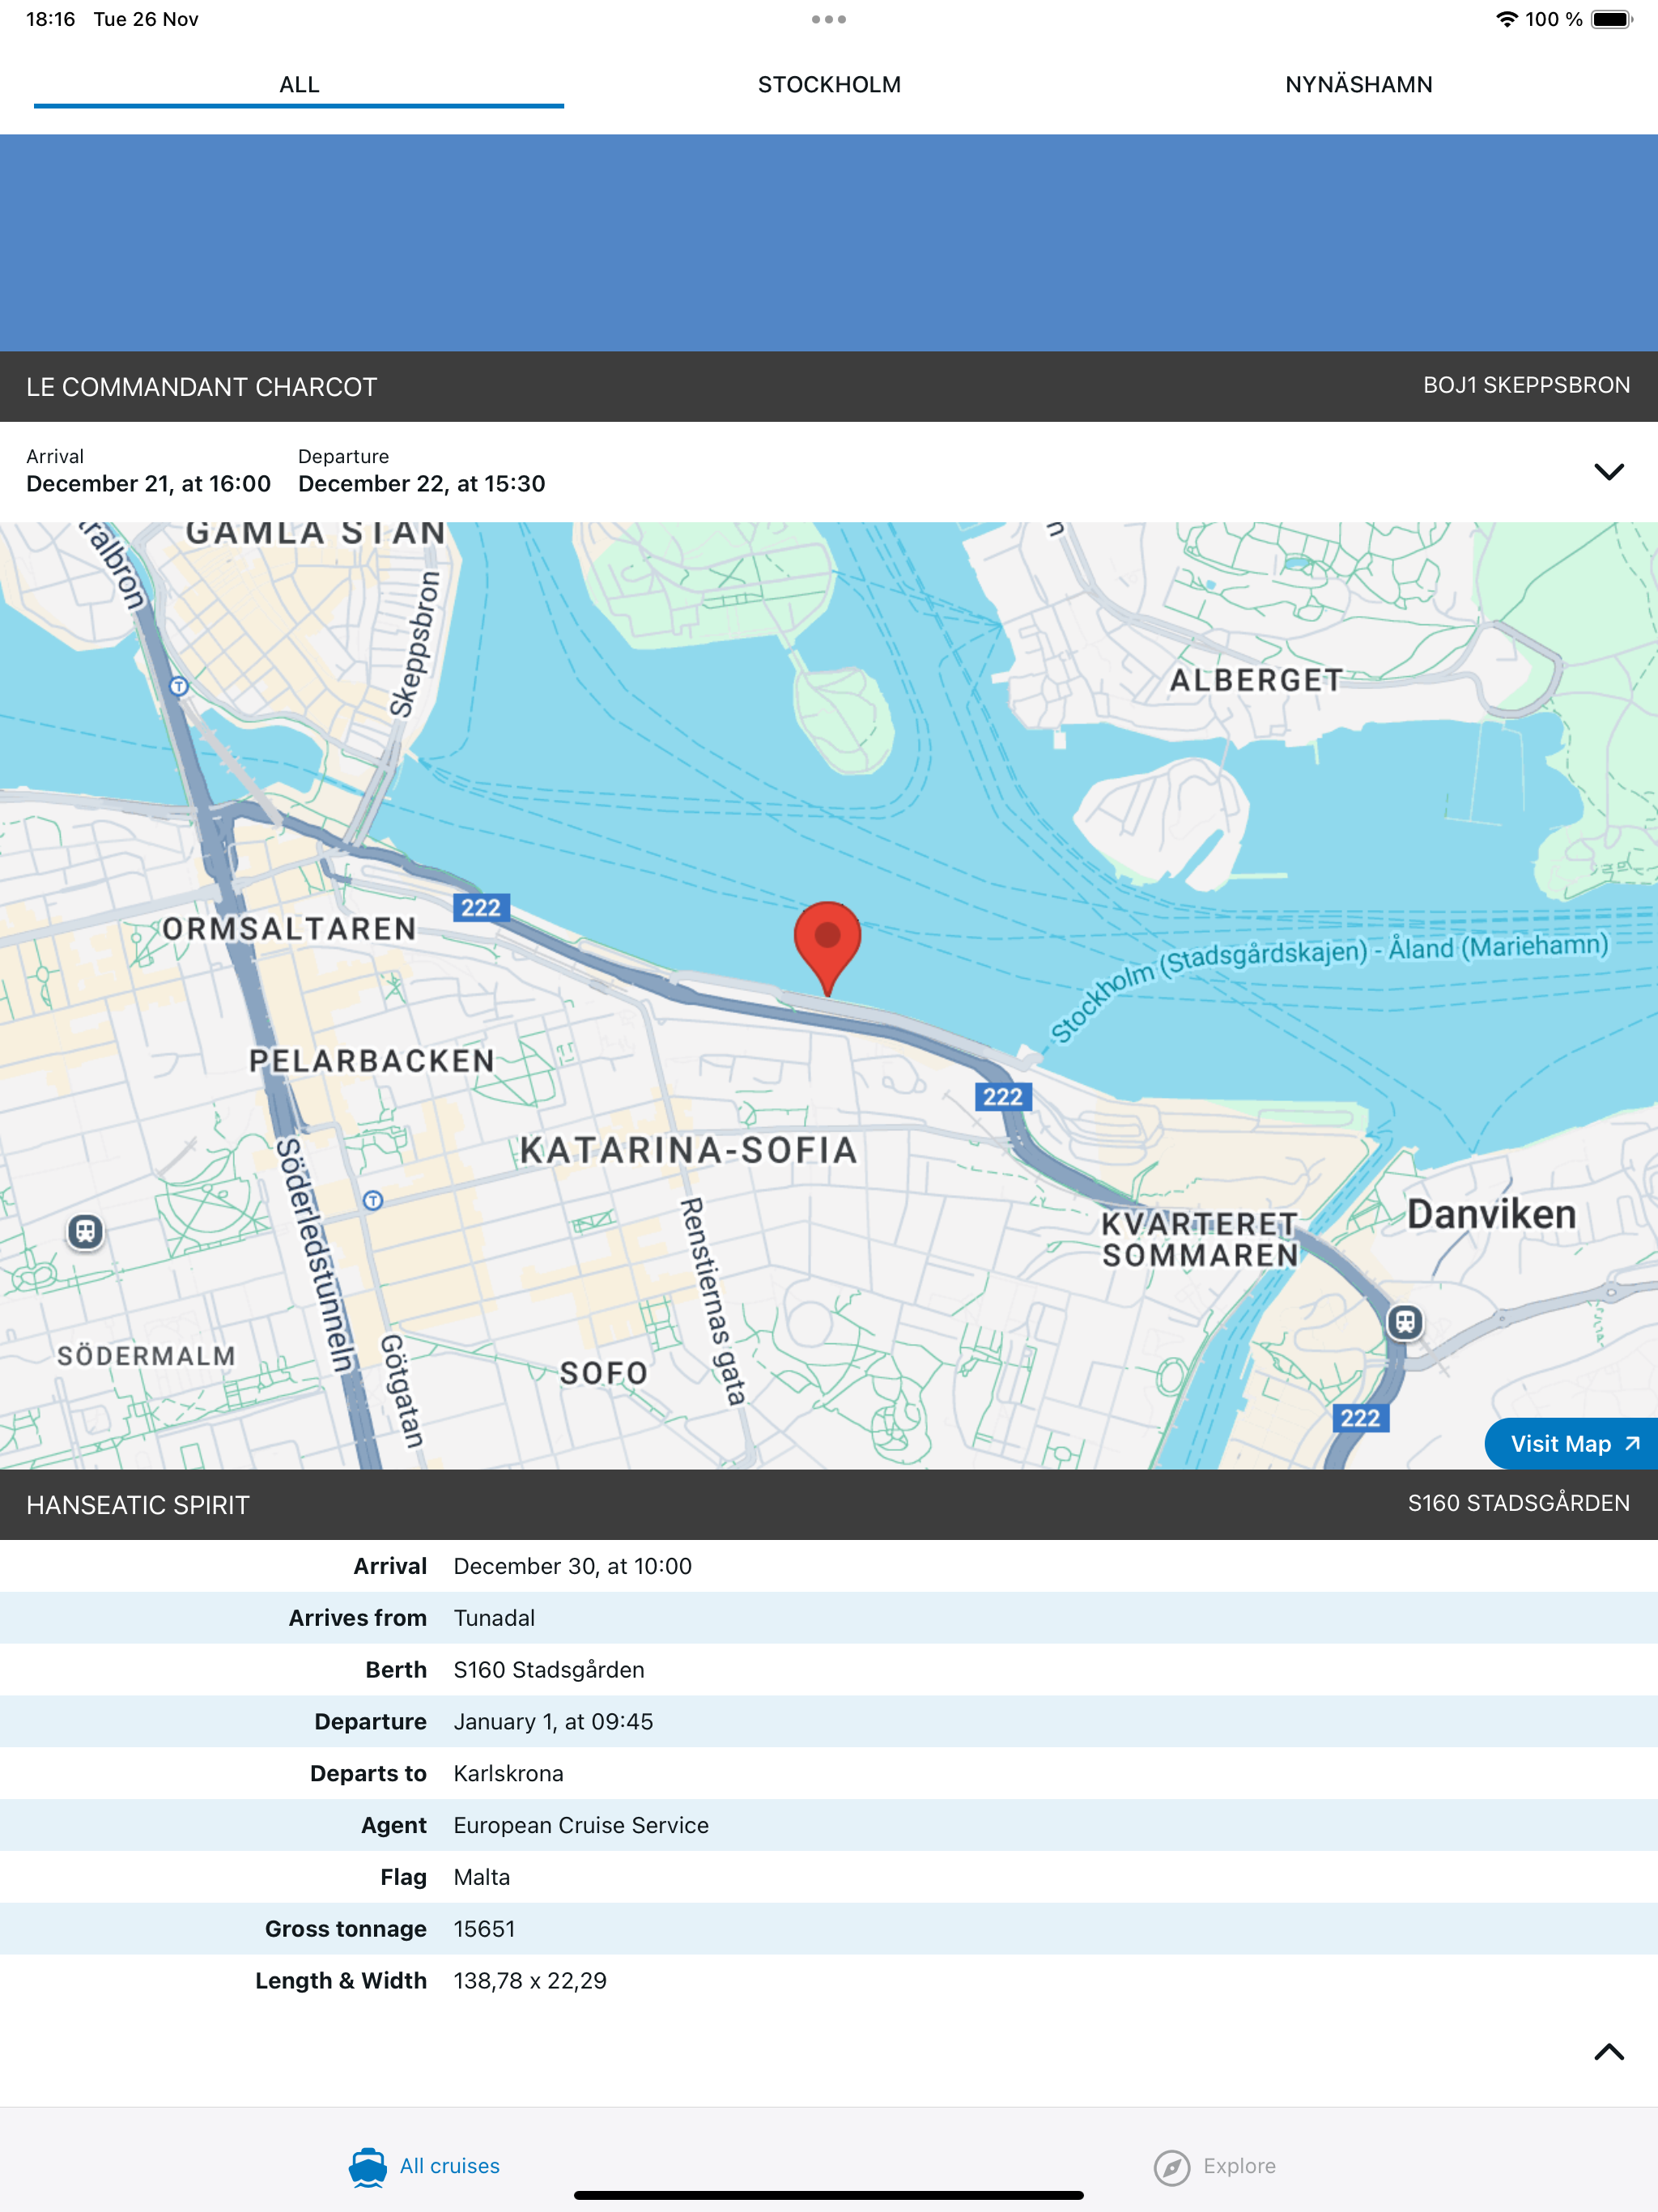Tap the 222 road sign below Danviken station

point(1360,1417)
